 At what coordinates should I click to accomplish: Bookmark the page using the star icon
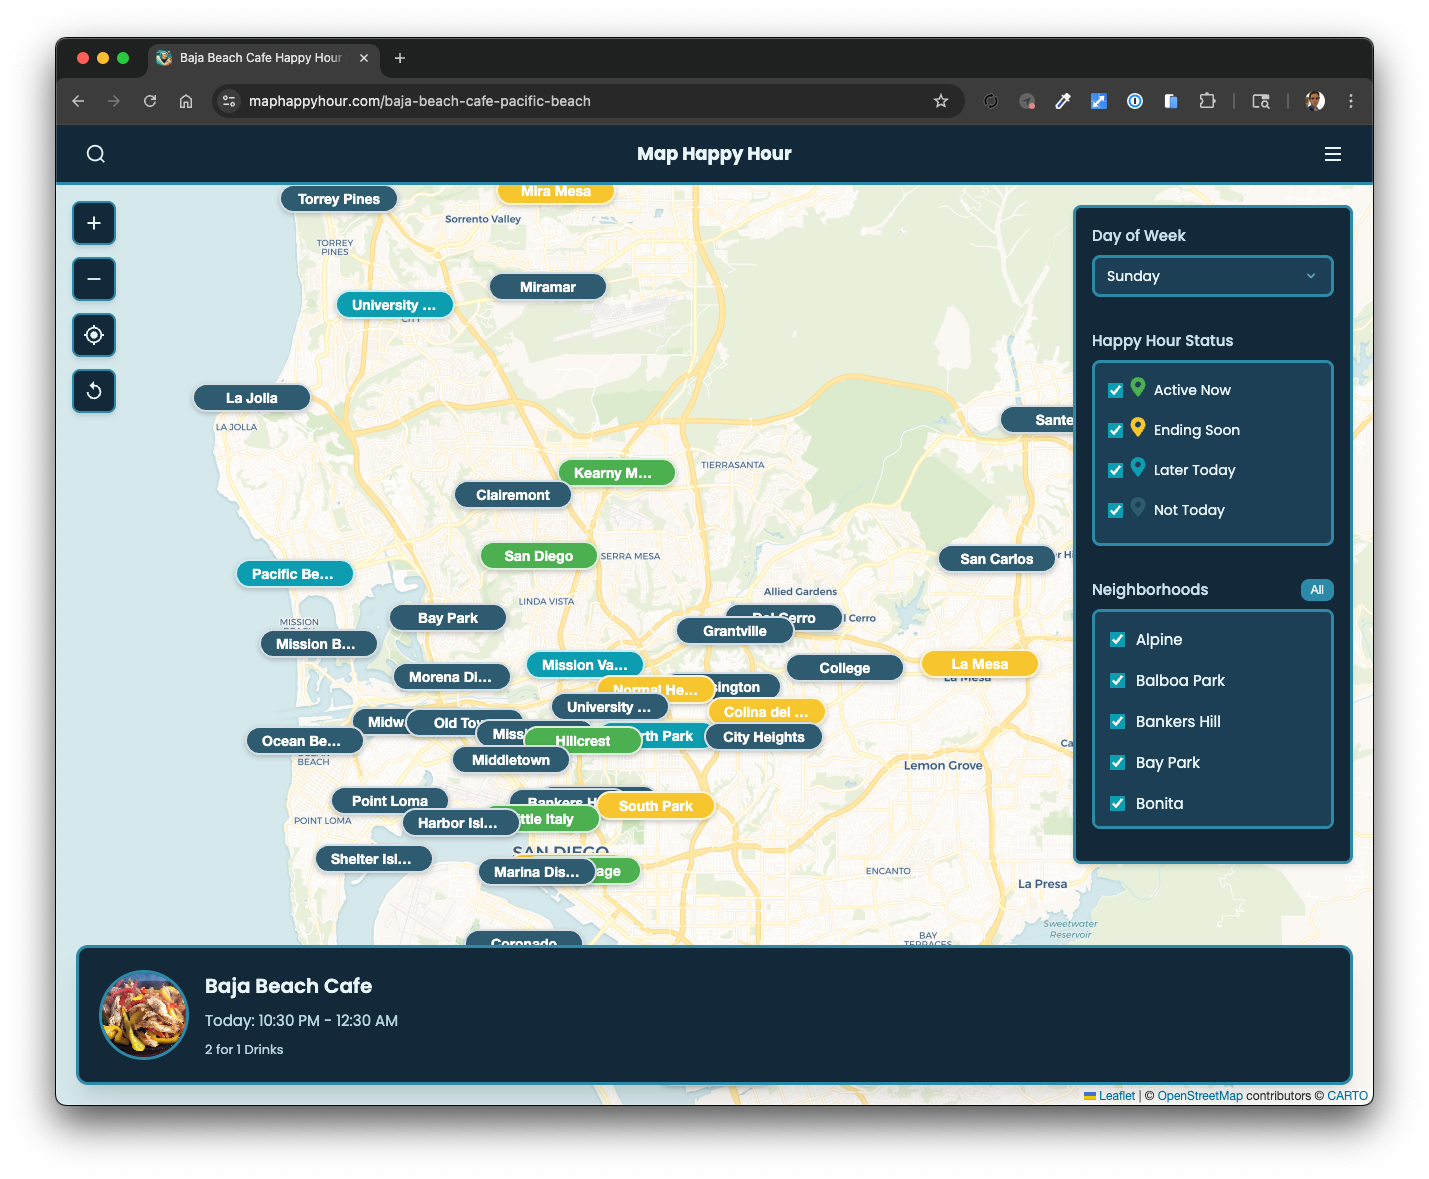(x=940, y=100)
